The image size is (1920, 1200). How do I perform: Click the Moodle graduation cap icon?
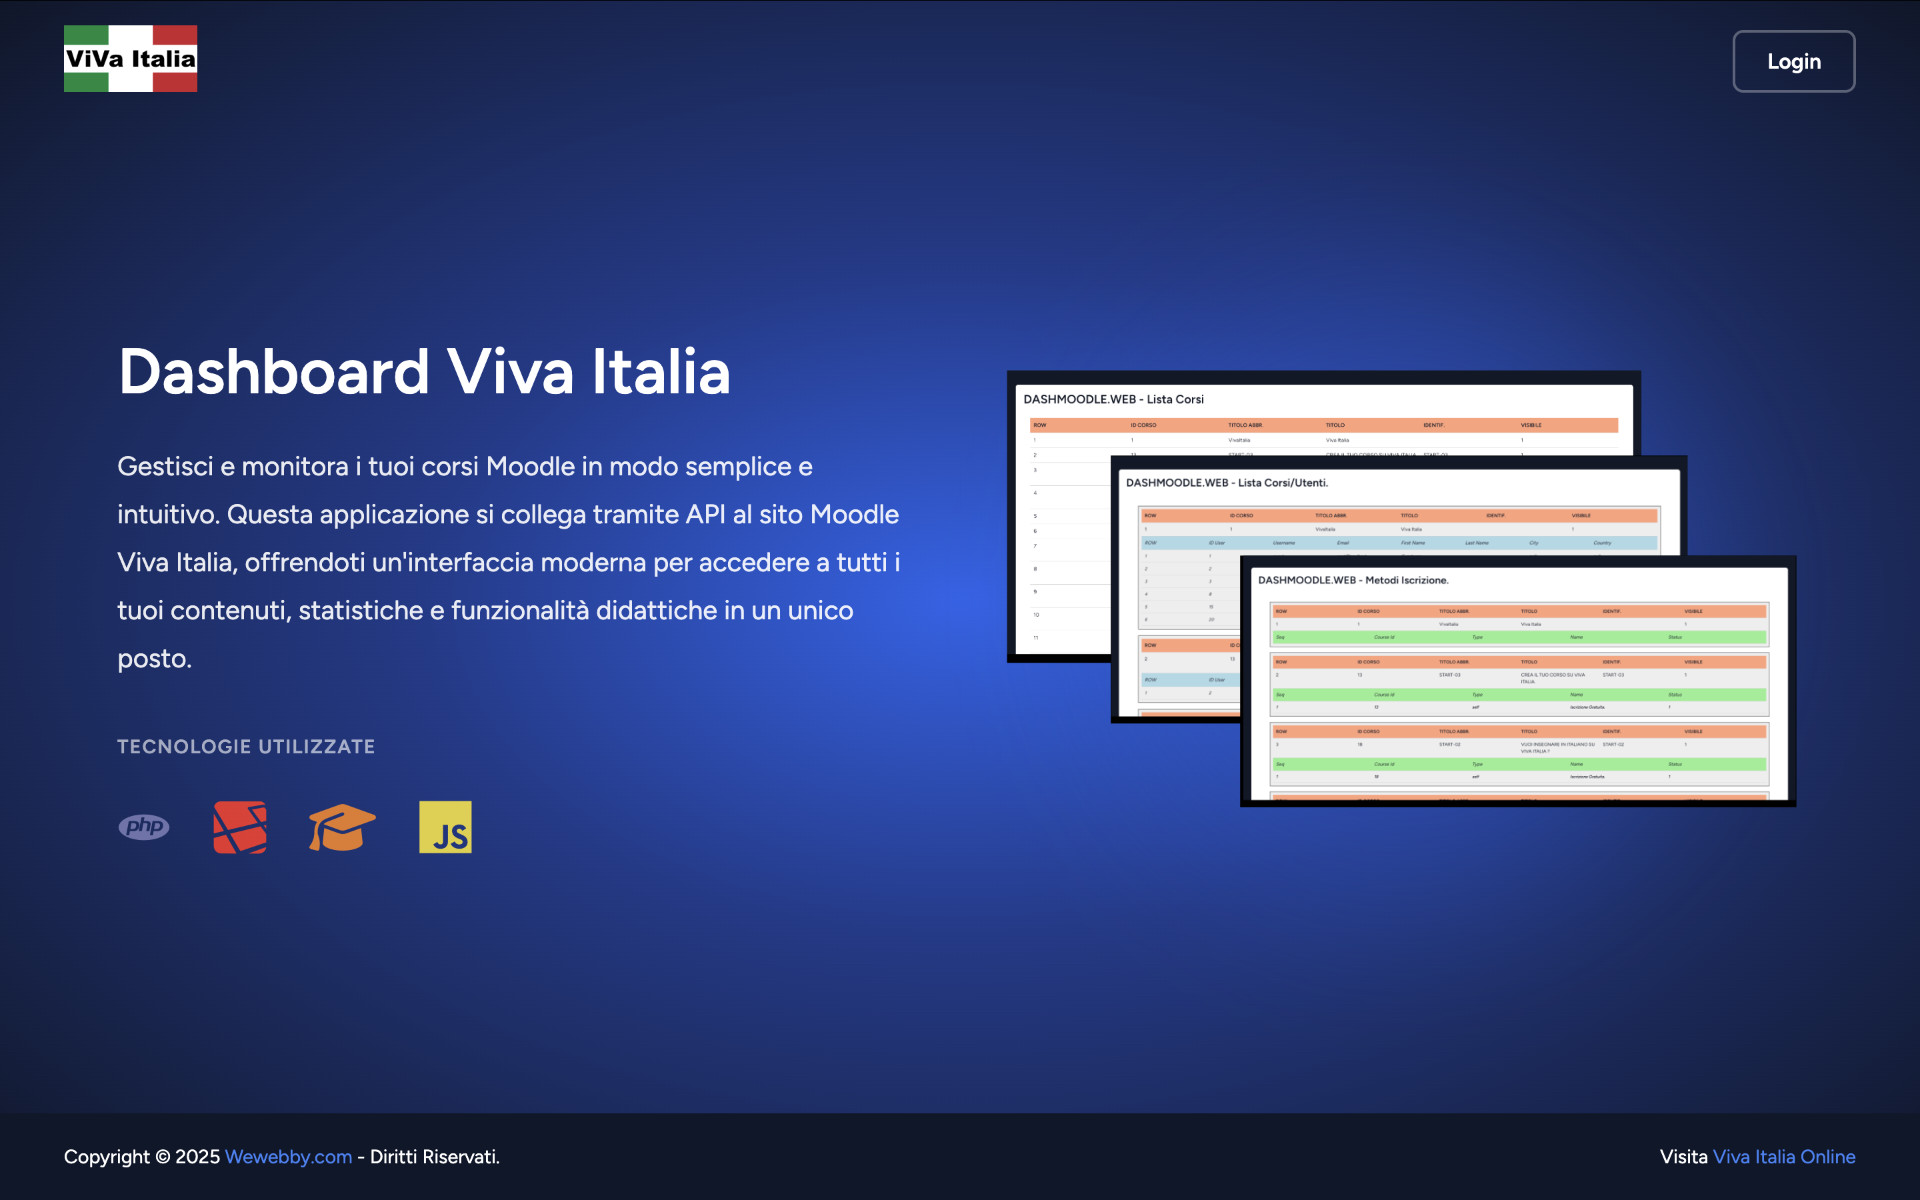click(340, 827)
